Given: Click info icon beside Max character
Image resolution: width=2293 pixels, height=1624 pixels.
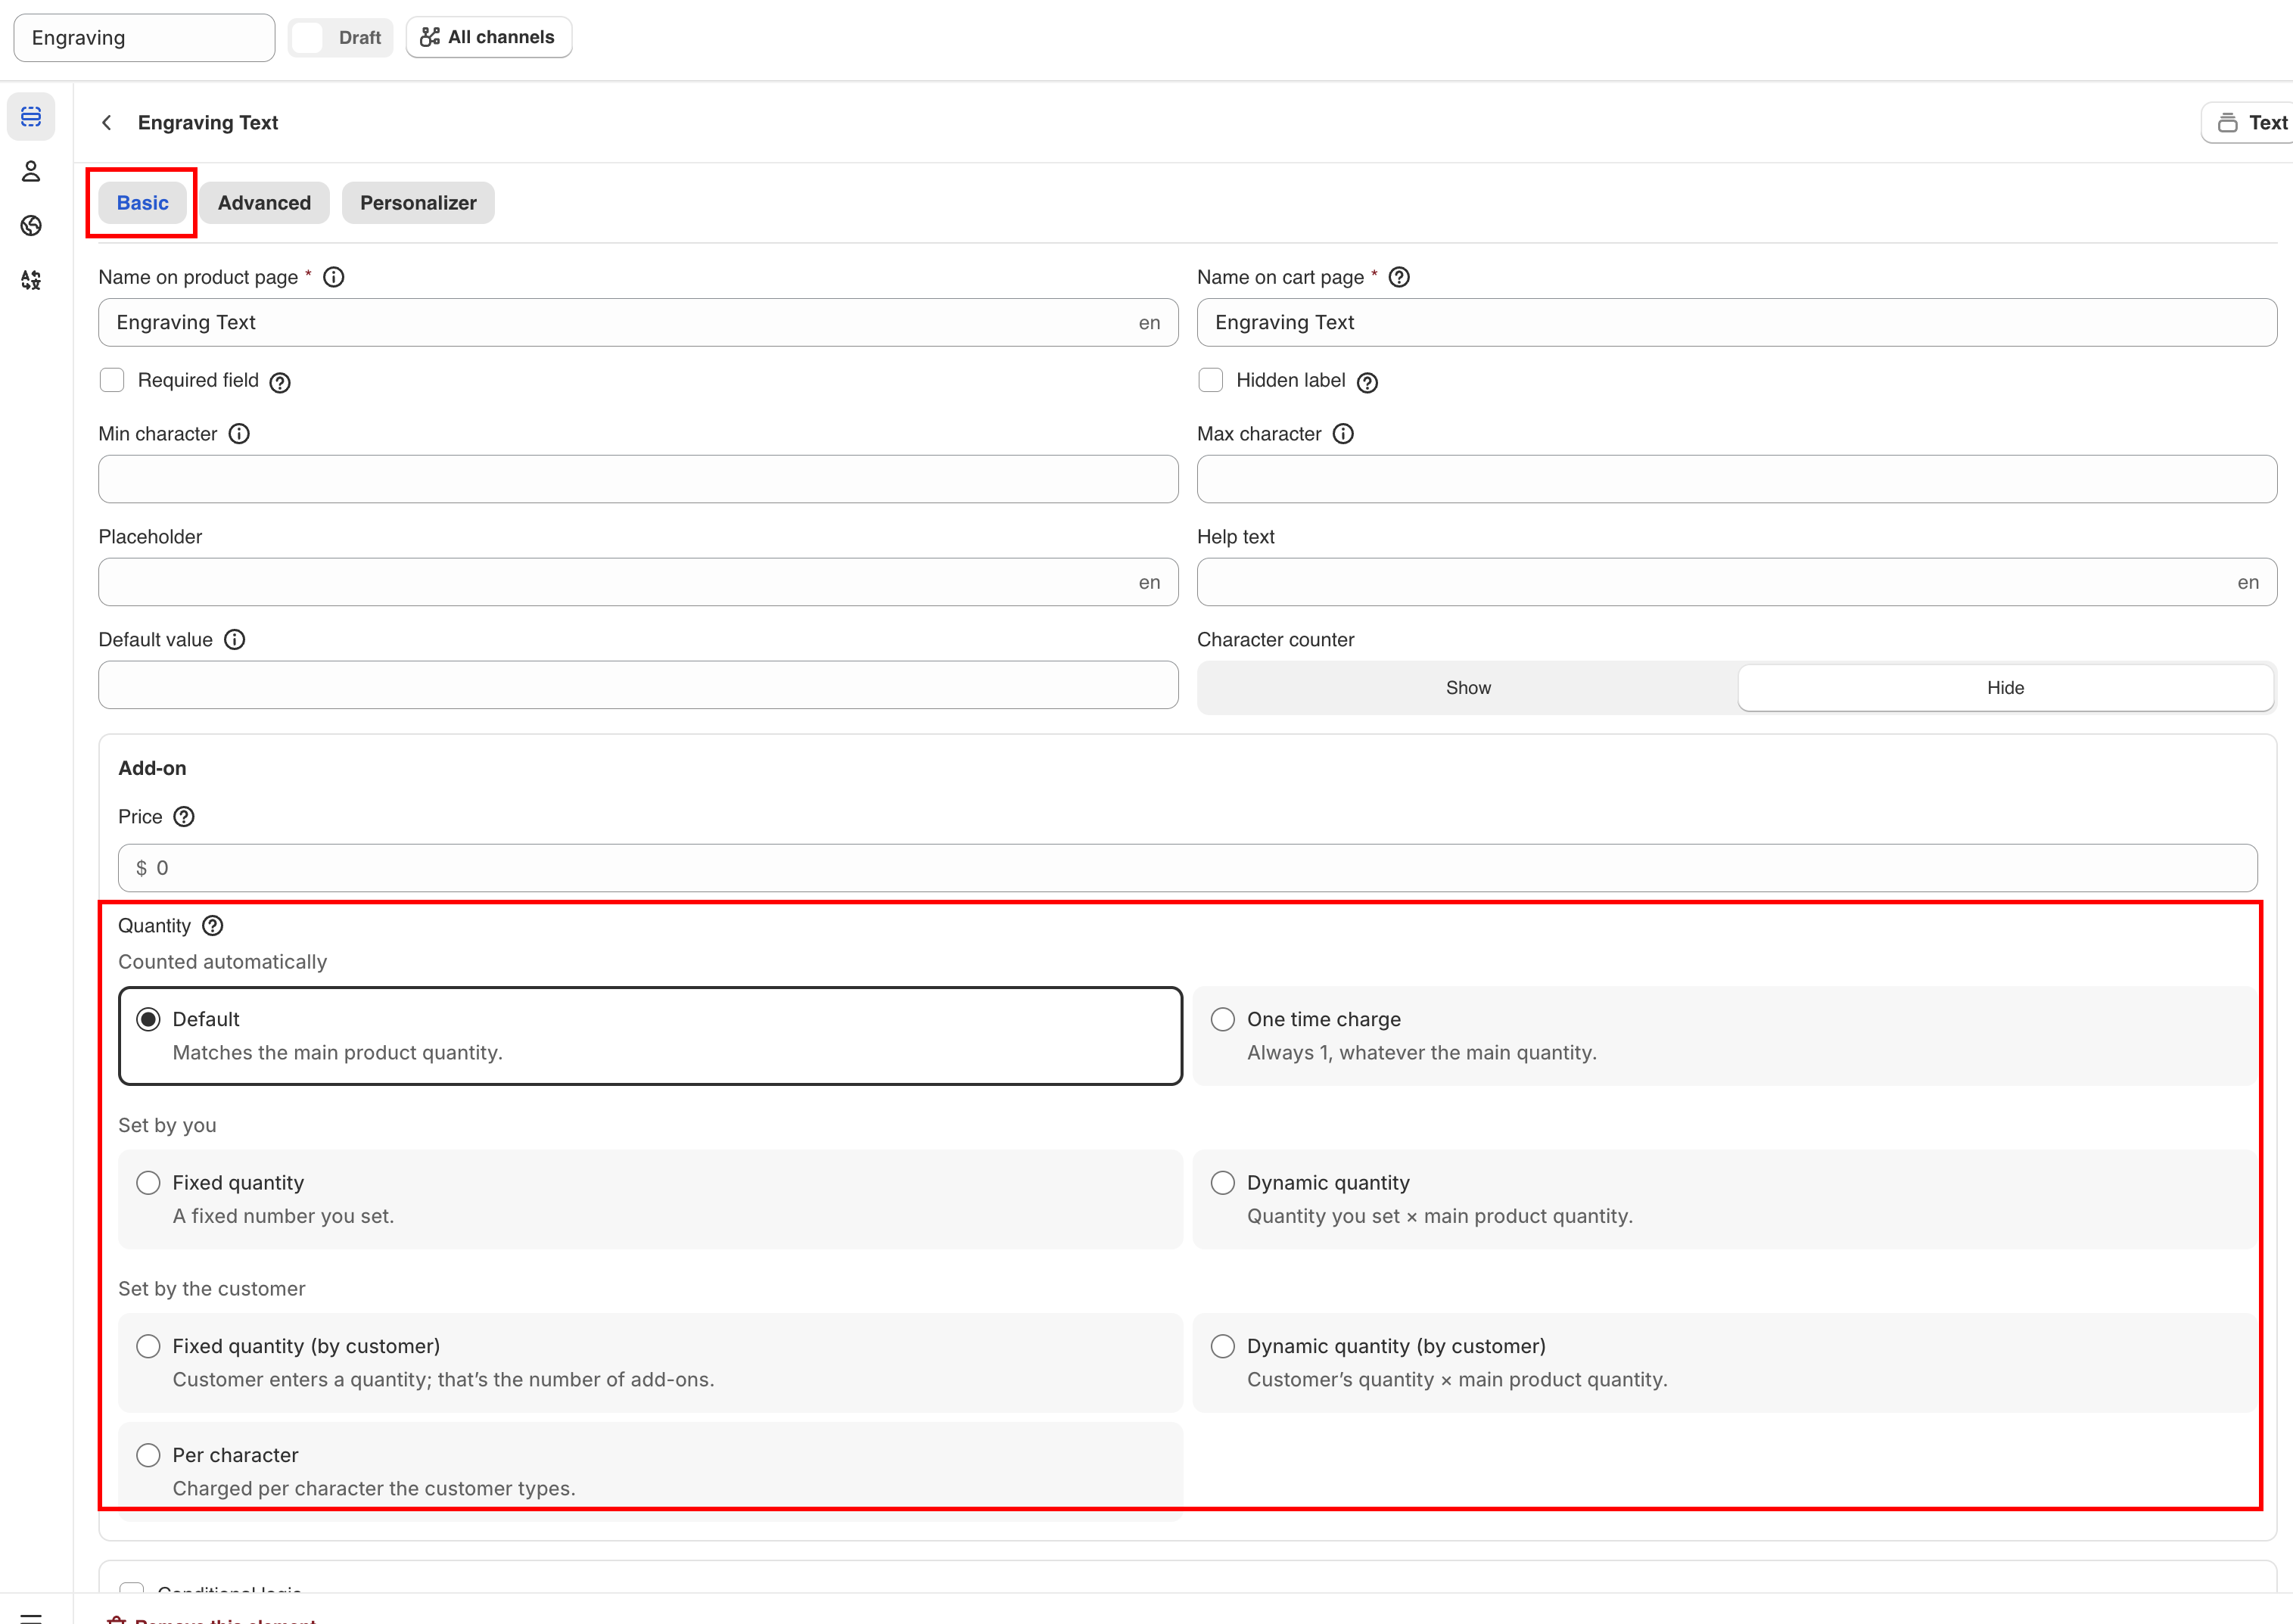Looking at the screenshot, I should (x=1343, y=434).
